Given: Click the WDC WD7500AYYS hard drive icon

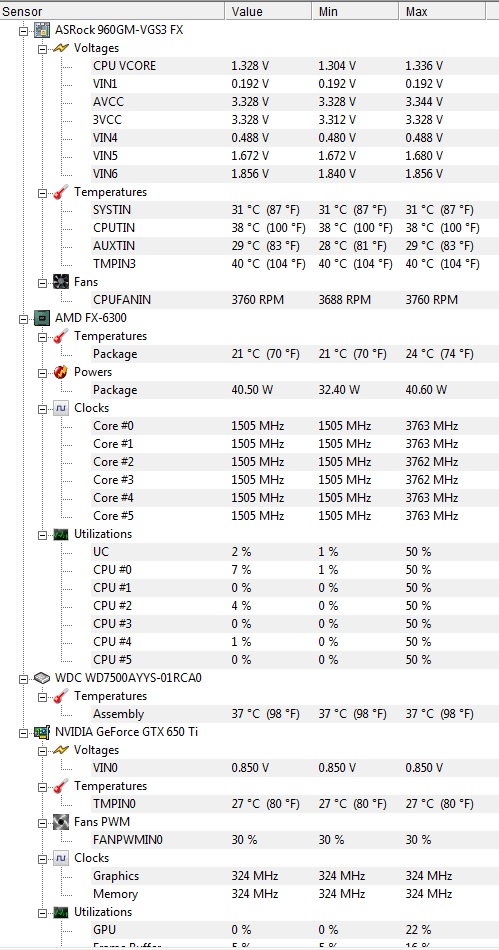Looking at the screenshot, I should [x=42, y=677].
